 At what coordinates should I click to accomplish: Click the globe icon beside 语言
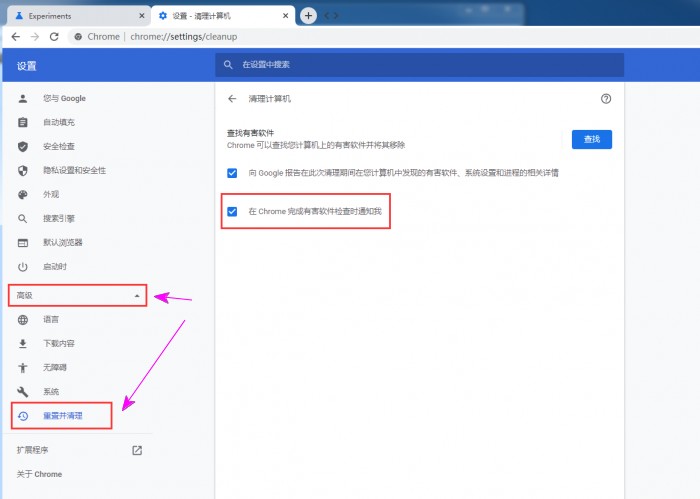[23, 320]
